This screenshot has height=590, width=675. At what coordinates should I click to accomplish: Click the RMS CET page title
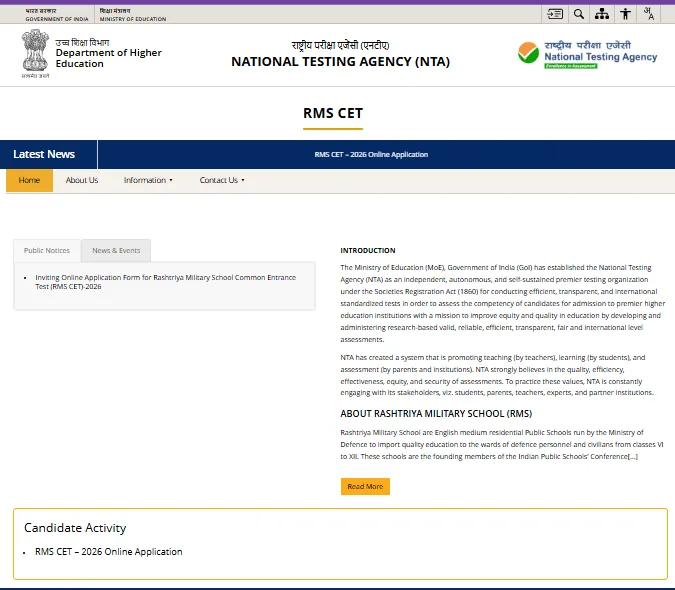333,113
